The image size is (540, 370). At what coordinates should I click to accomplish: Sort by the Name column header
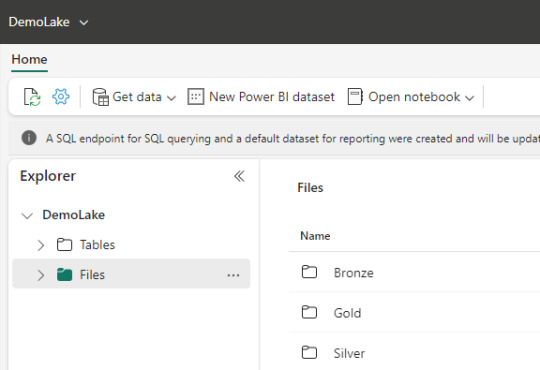(x=315, y=236)
